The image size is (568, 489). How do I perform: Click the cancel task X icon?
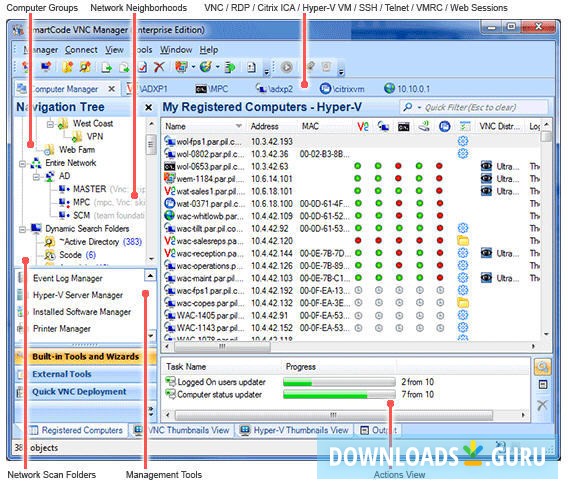click(542, 405)
